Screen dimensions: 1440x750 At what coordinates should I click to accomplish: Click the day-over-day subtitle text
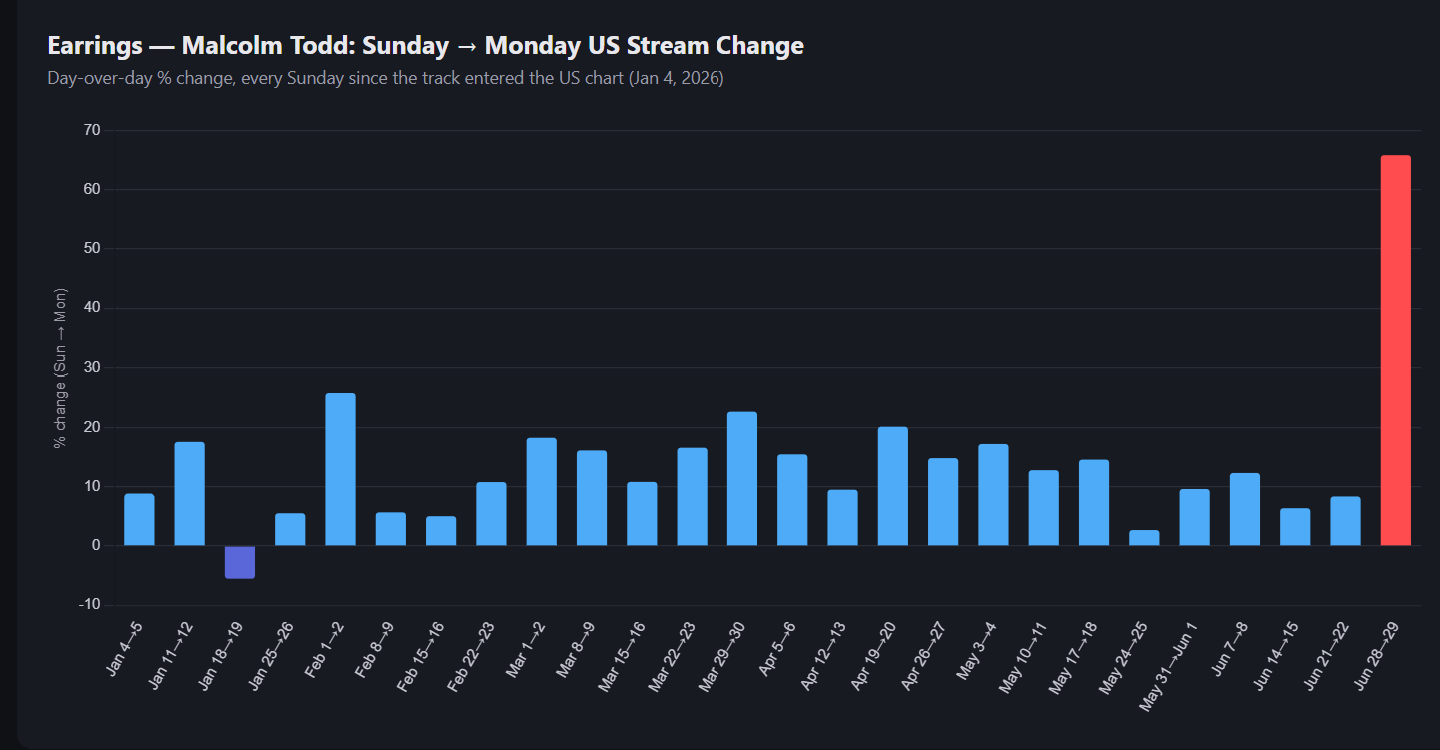[385, 78]
